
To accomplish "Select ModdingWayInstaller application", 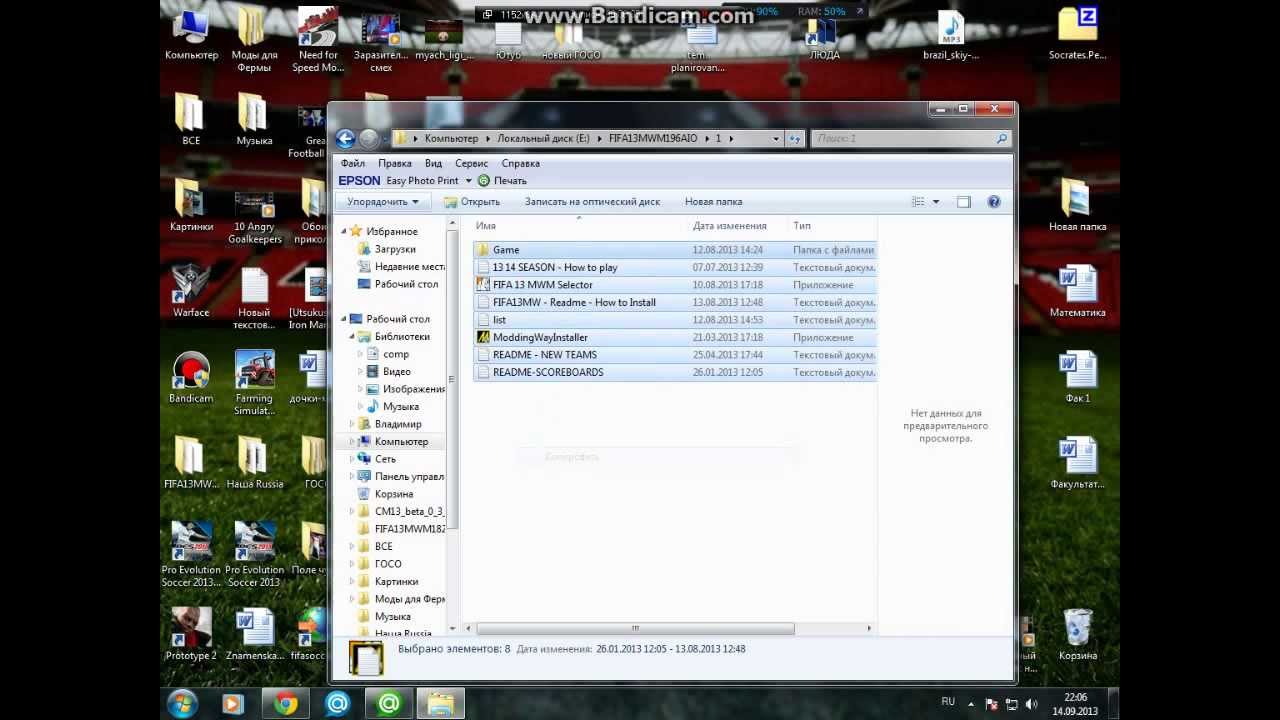I will pyautogui.click(x=540, y=337).
